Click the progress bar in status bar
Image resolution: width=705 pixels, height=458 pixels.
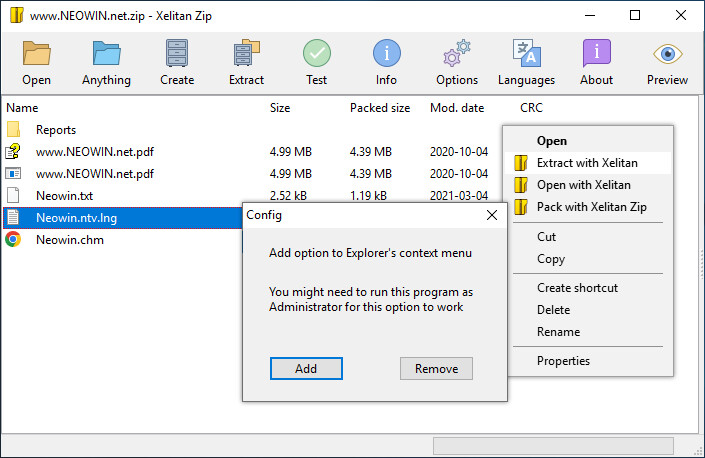coord(553,446)
